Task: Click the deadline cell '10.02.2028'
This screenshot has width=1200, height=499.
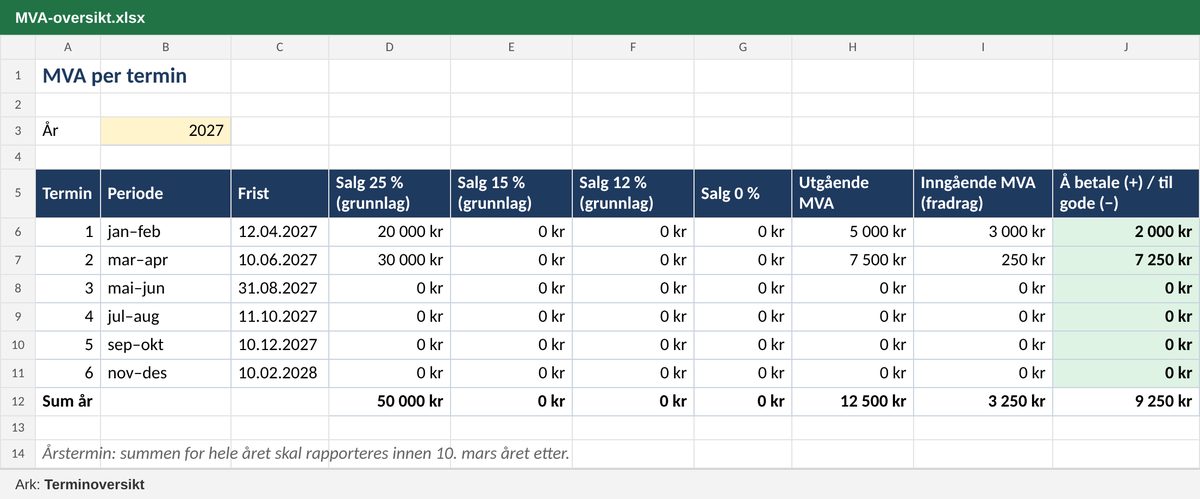Action: (281, 373)
